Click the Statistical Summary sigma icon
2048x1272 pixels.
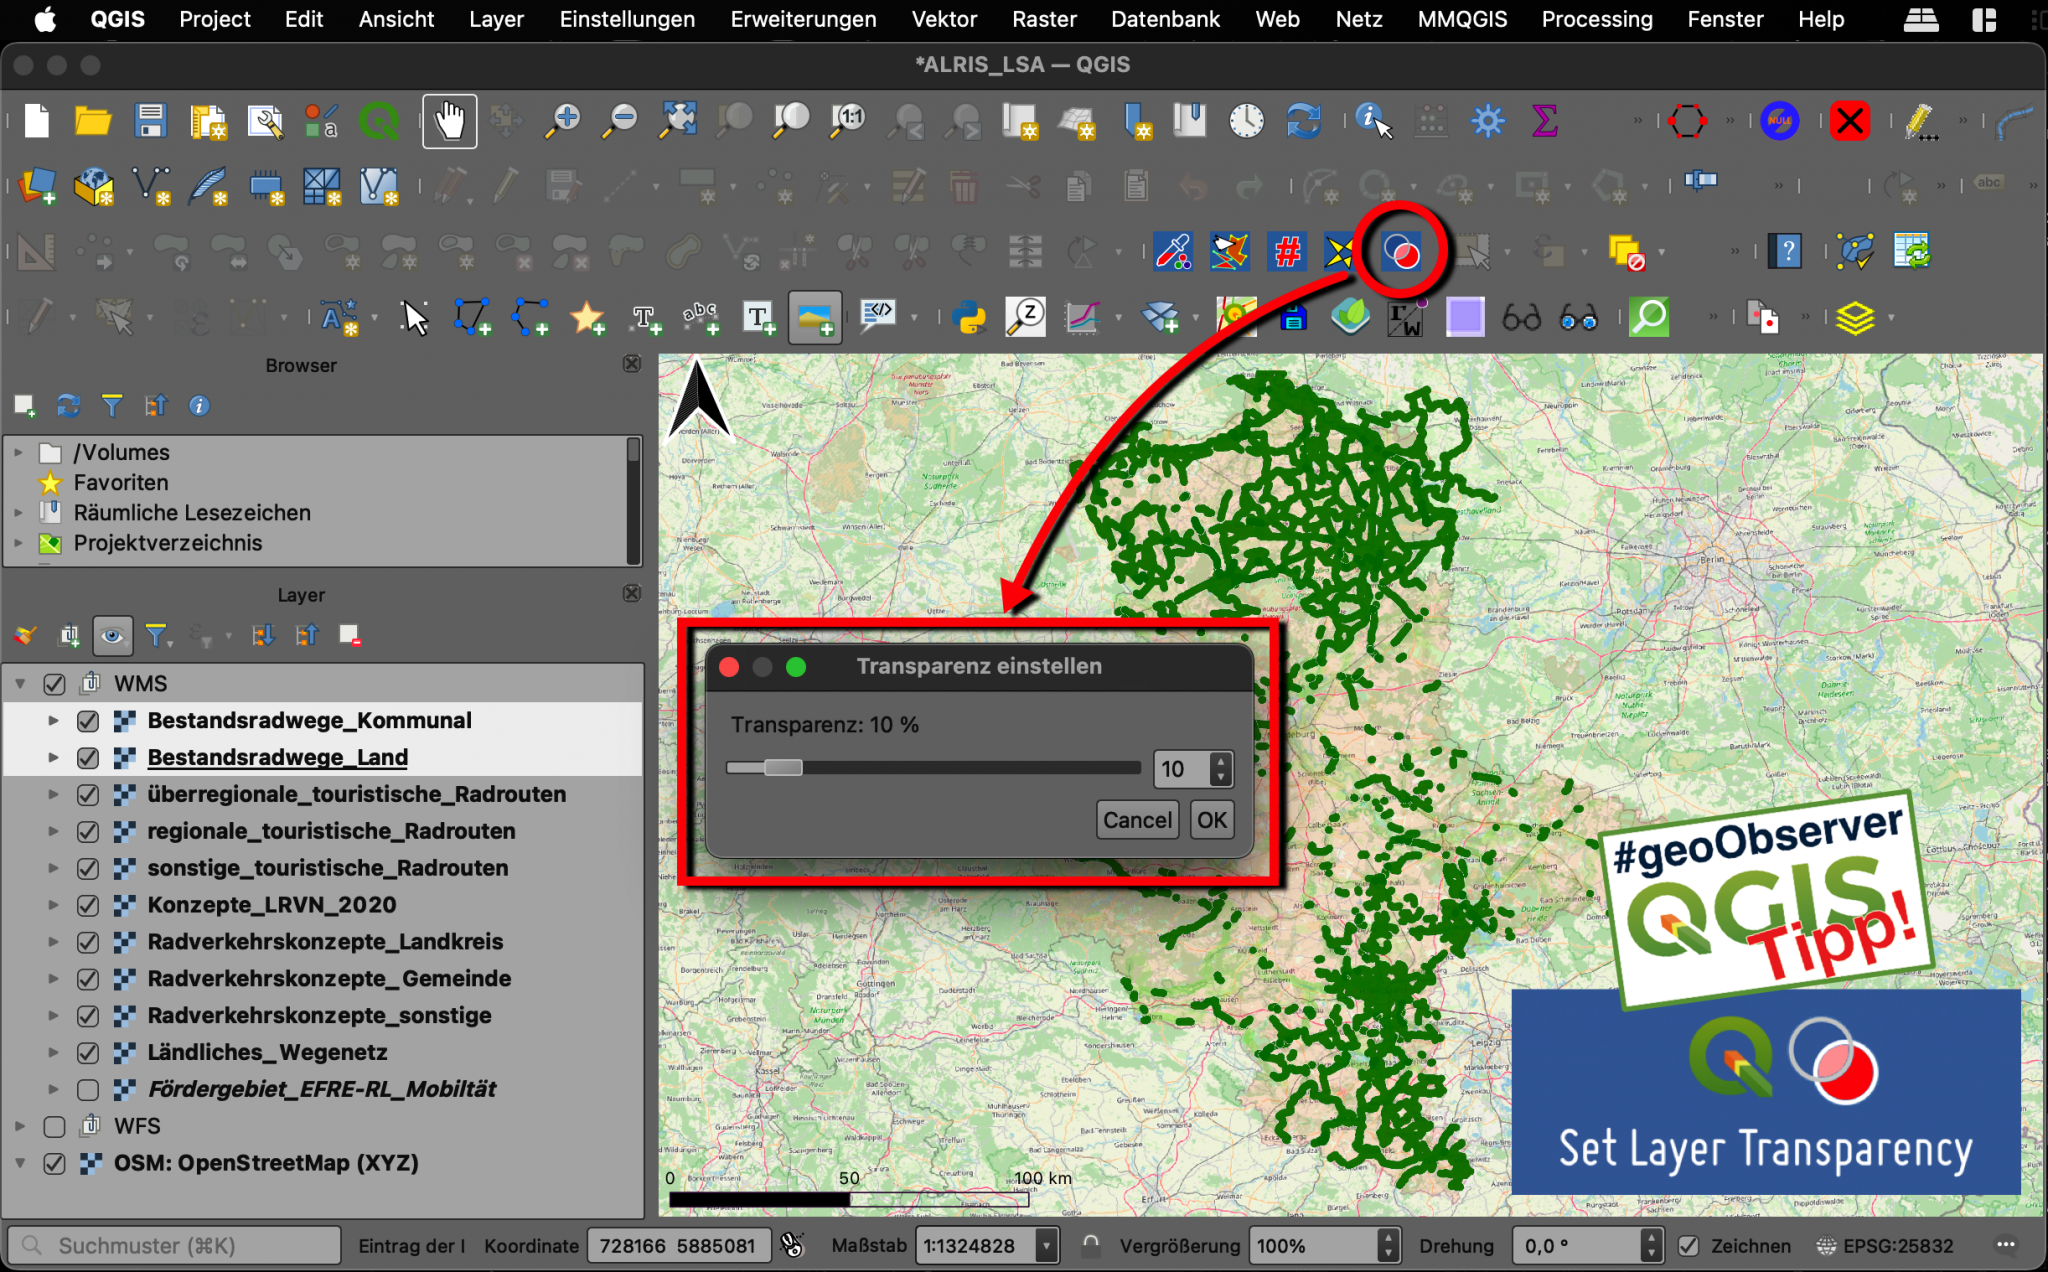tap(1543, 120)
